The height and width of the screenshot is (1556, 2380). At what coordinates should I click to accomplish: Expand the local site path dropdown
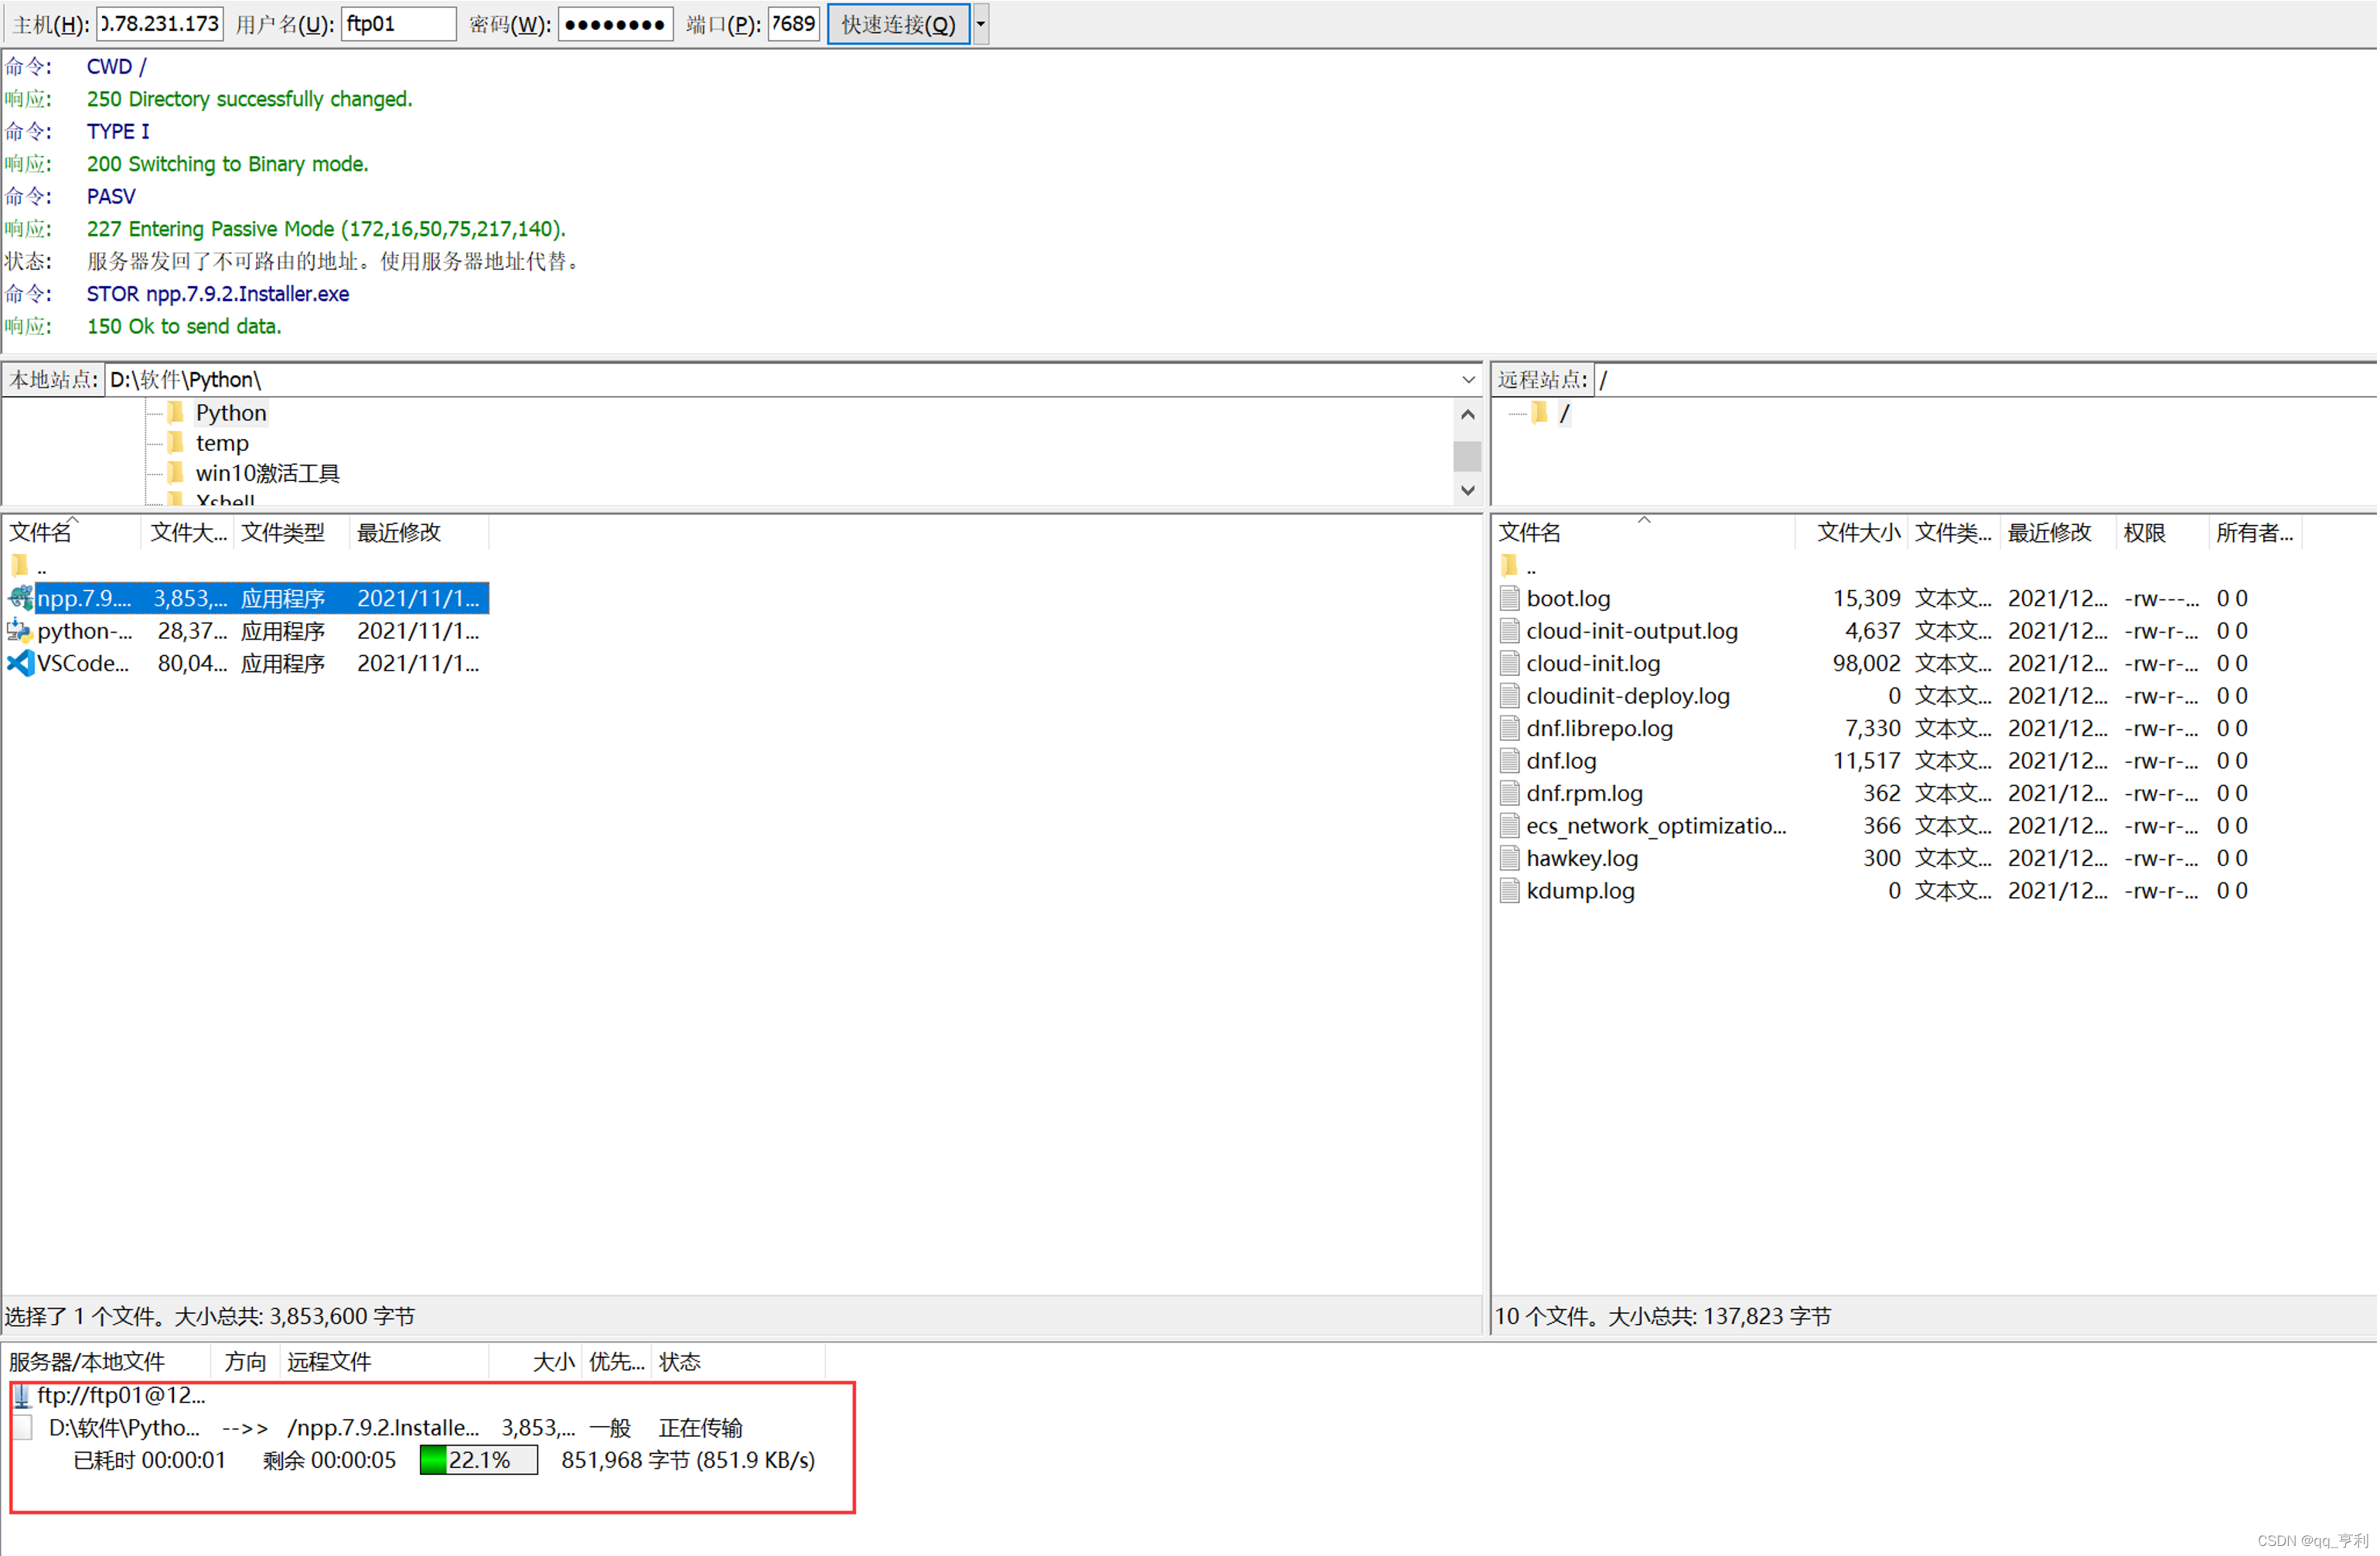coord(1469,380)
